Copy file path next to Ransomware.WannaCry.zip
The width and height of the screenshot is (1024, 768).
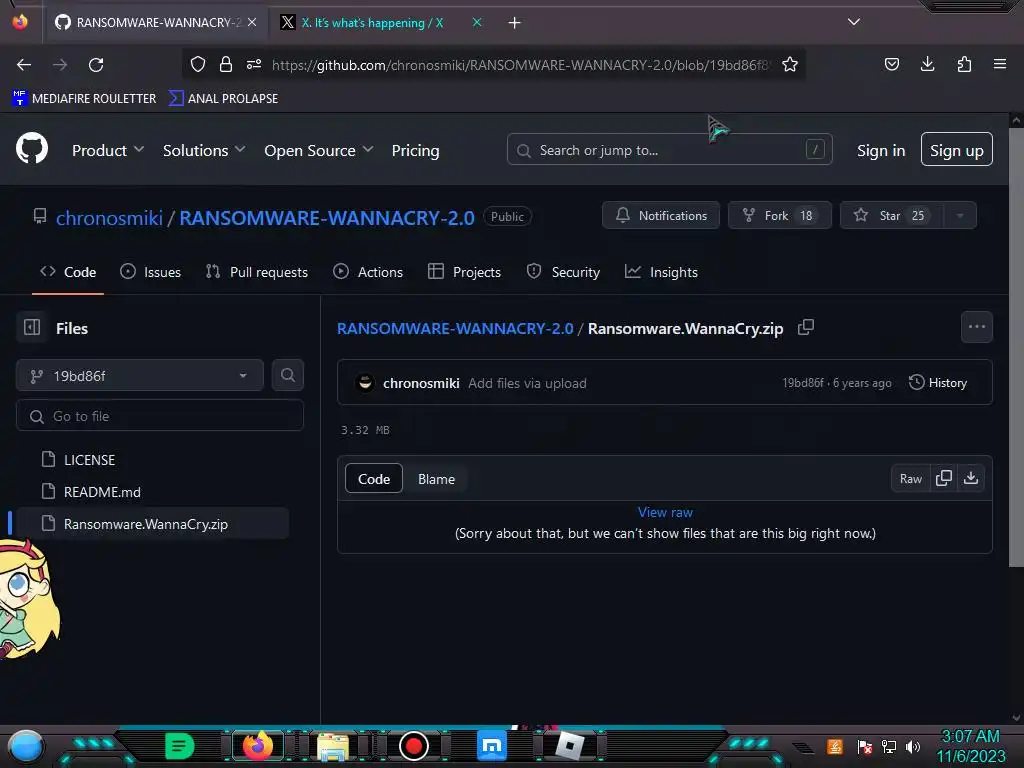(806, 327)
